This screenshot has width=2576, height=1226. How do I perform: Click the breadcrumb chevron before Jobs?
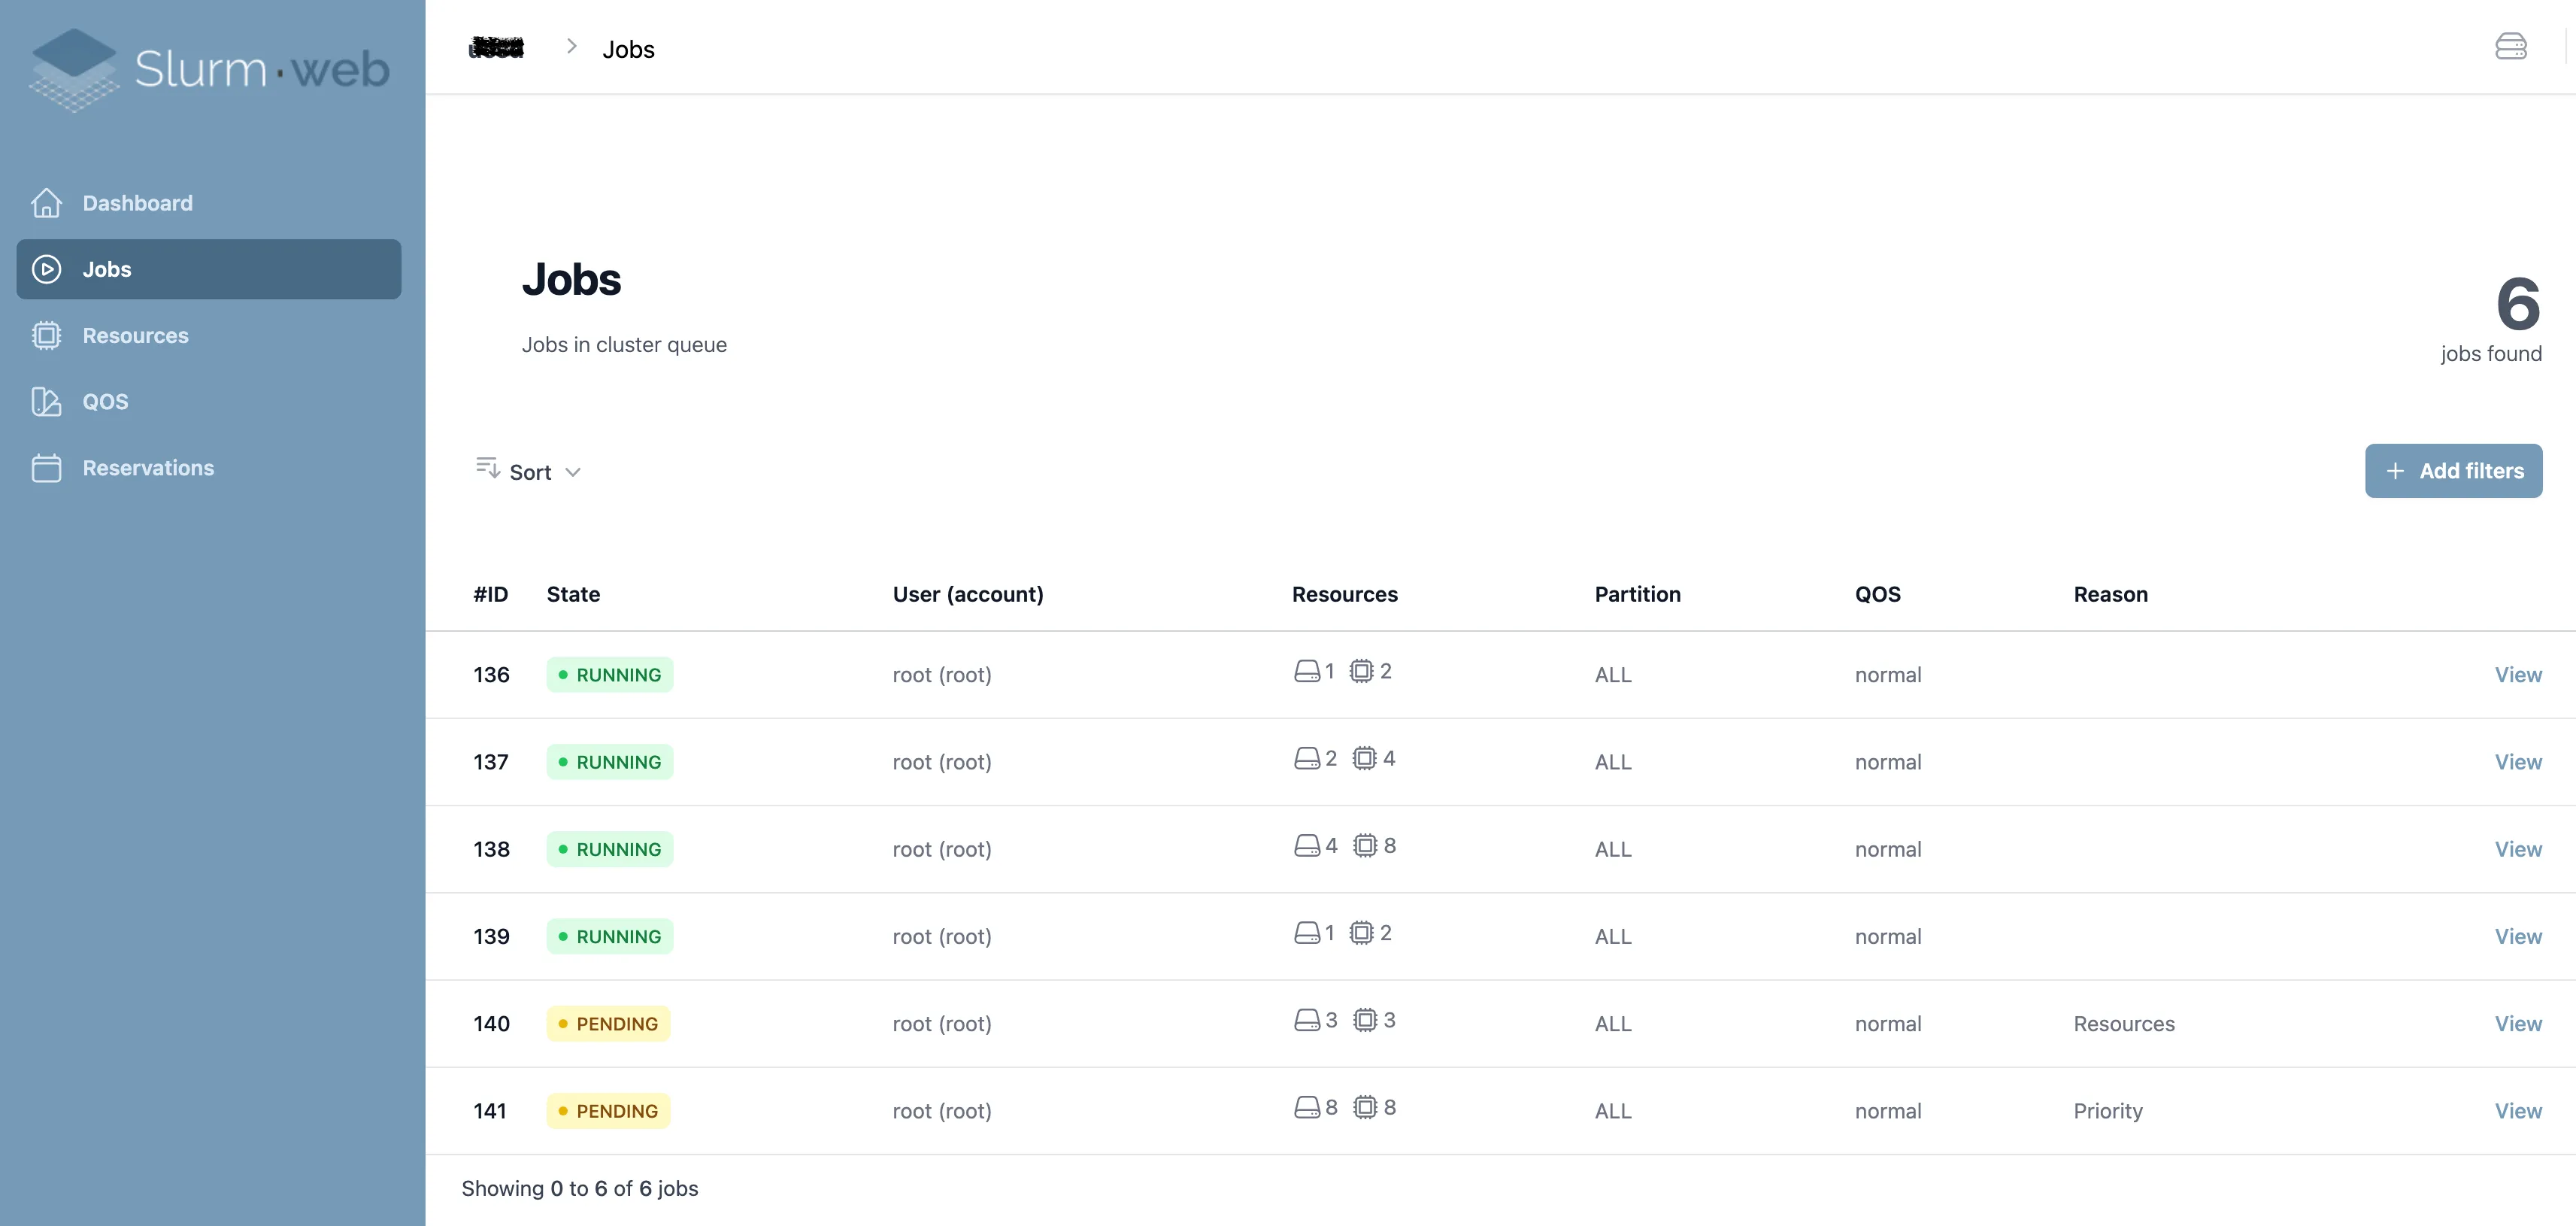coord(572,46)
